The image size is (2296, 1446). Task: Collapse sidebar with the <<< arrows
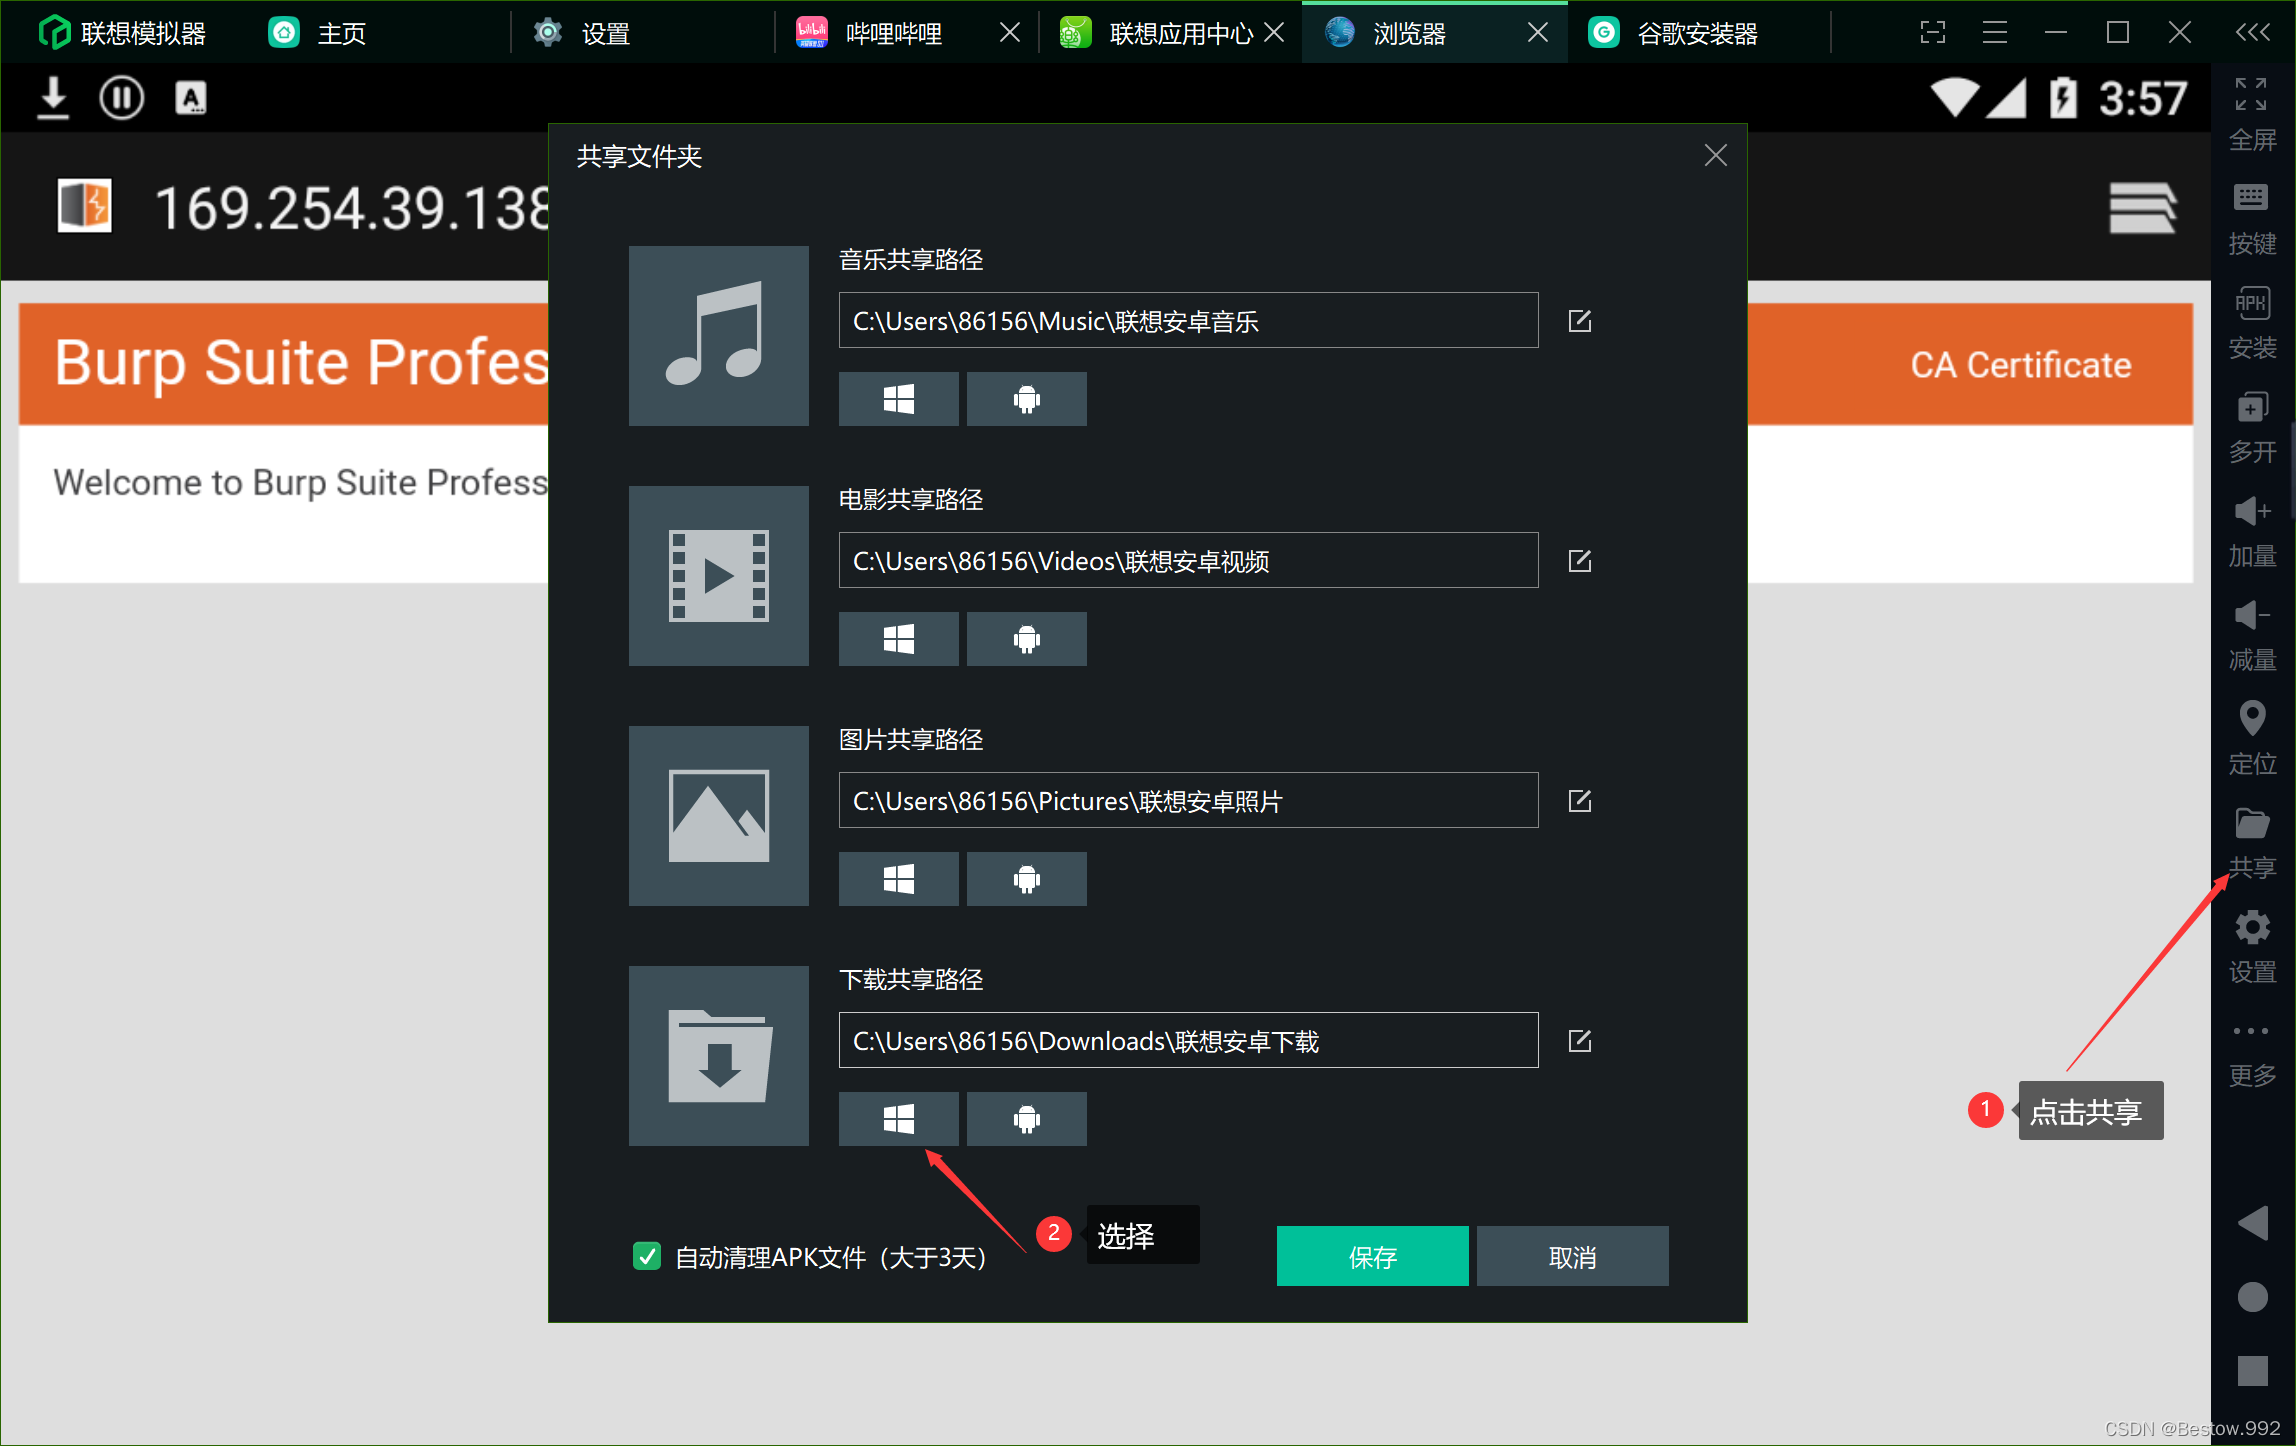point(2252,33)
